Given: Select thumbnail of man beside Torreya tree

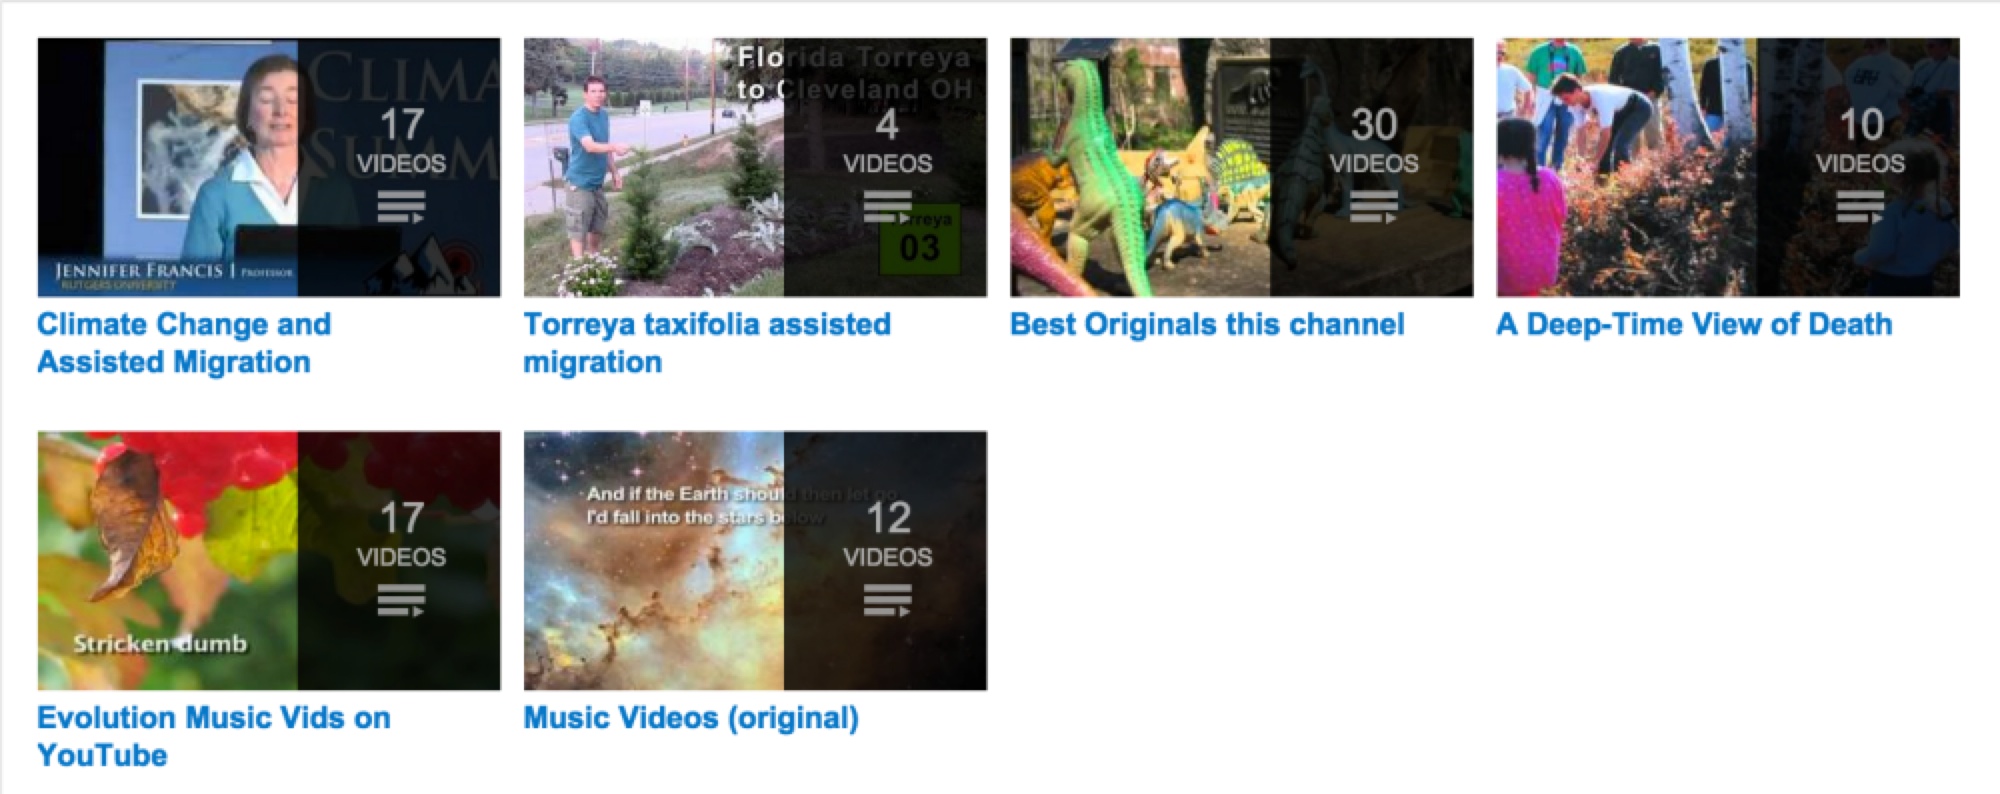Looking at the screenshot, I should (755, 167).
